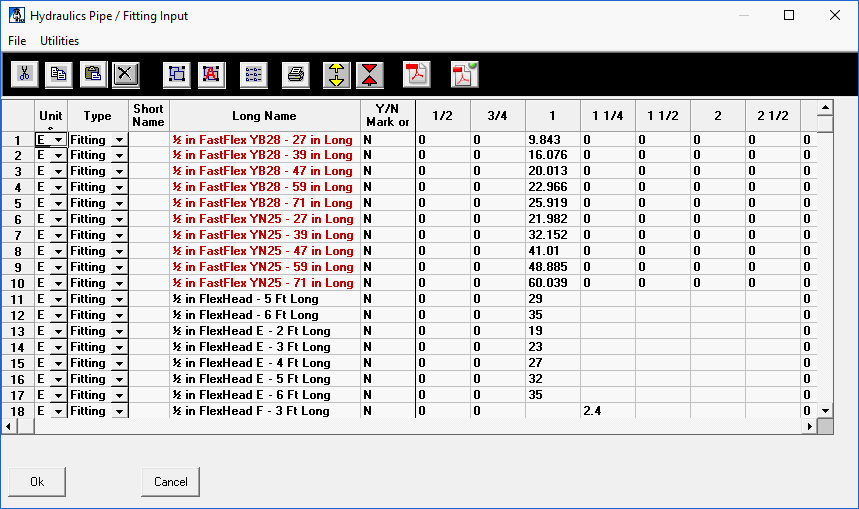Open the File menu

point(17,41)
